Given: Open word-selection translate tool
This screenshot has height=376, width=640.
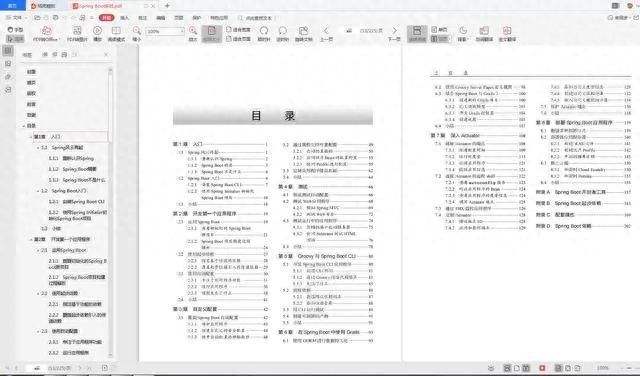Looking at the screenshot, I should point(484,34).
